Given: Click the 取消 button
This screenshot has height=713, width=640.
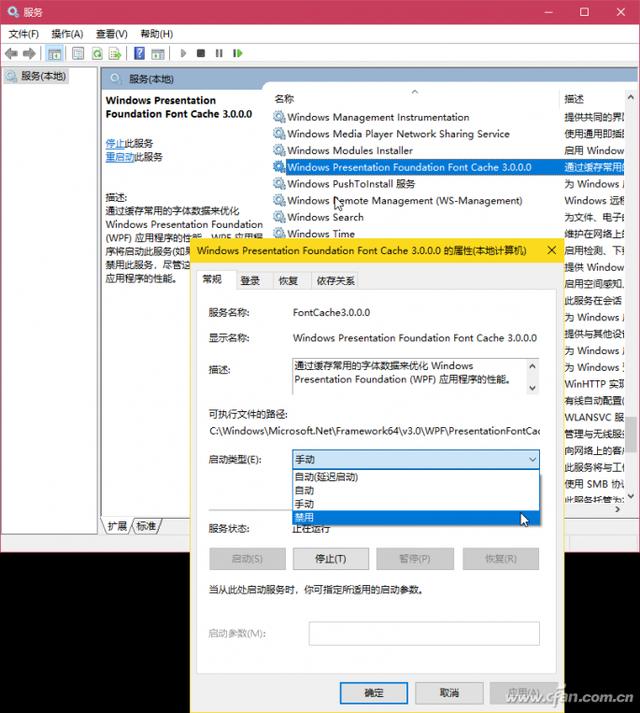Looking at the screenshot, I should point(449,693).
